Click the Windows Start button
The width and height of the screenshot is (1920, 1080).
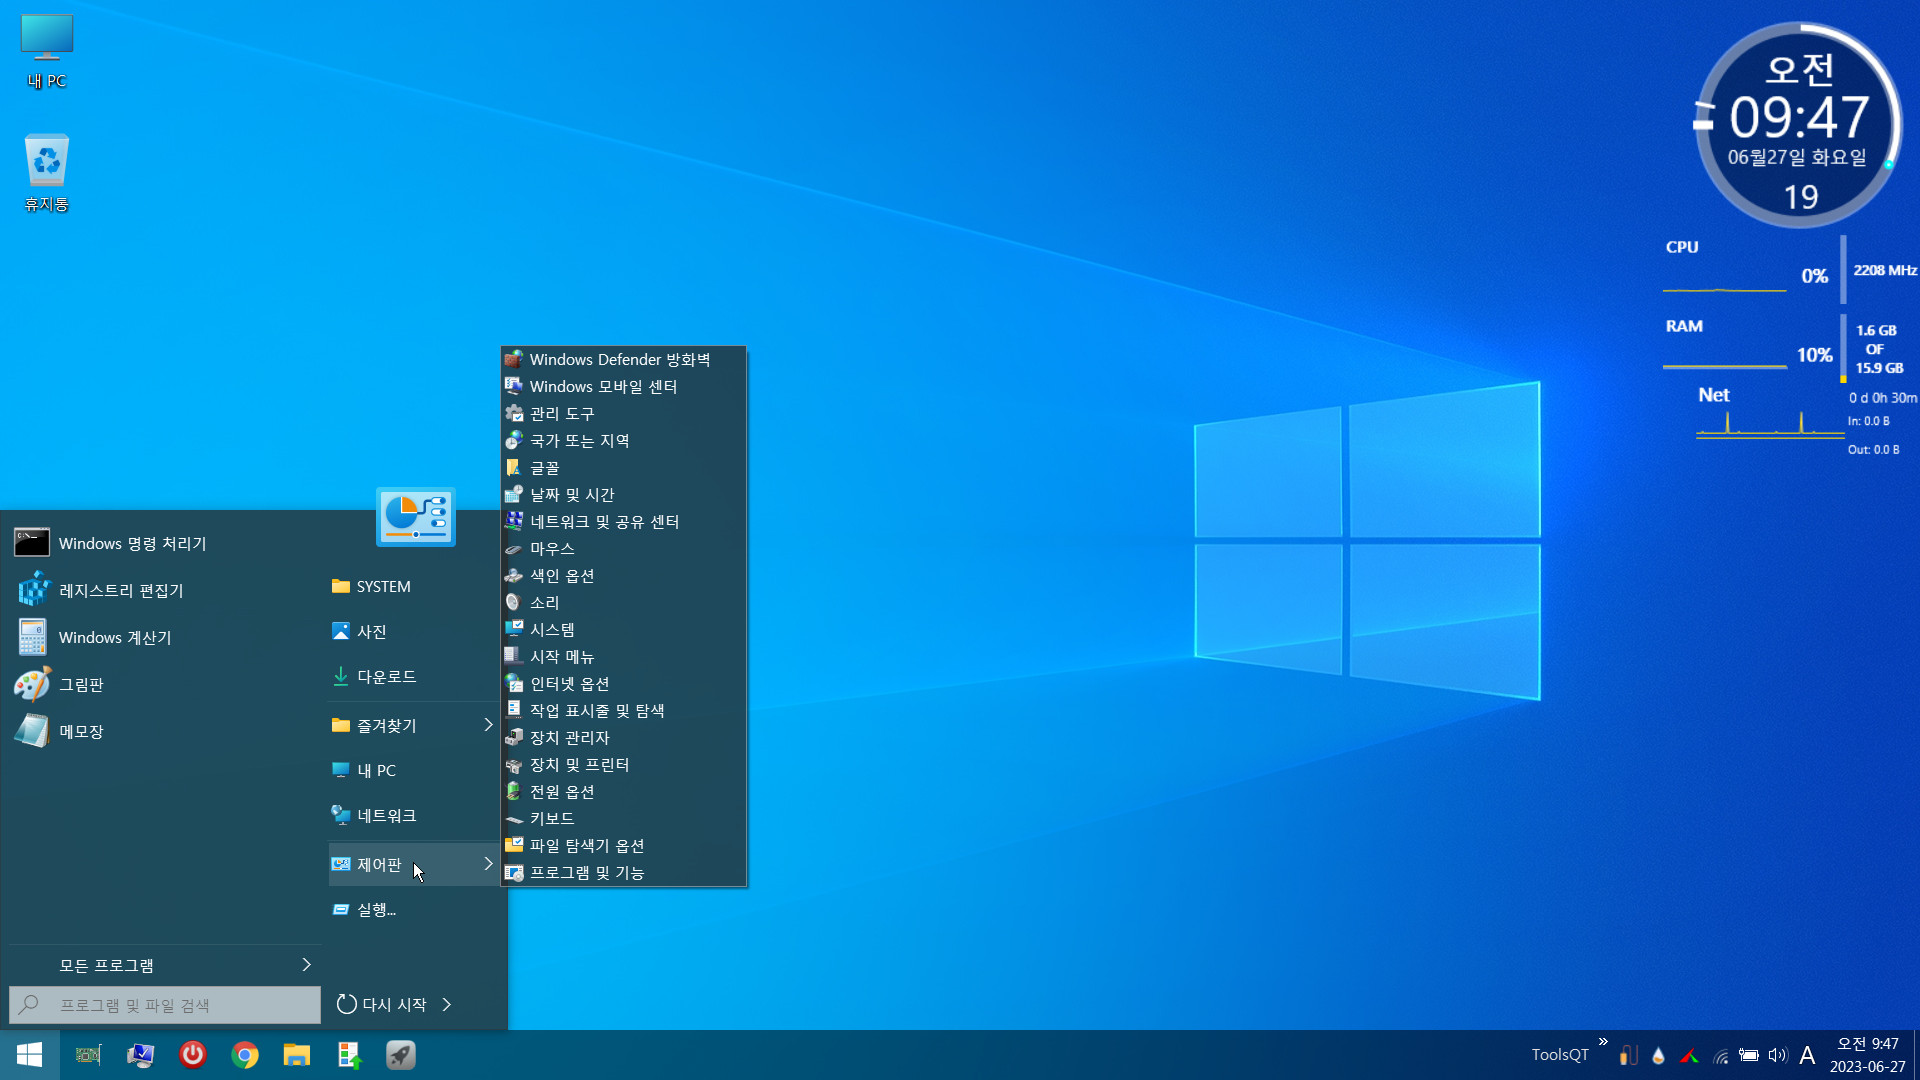(29, 1055)
